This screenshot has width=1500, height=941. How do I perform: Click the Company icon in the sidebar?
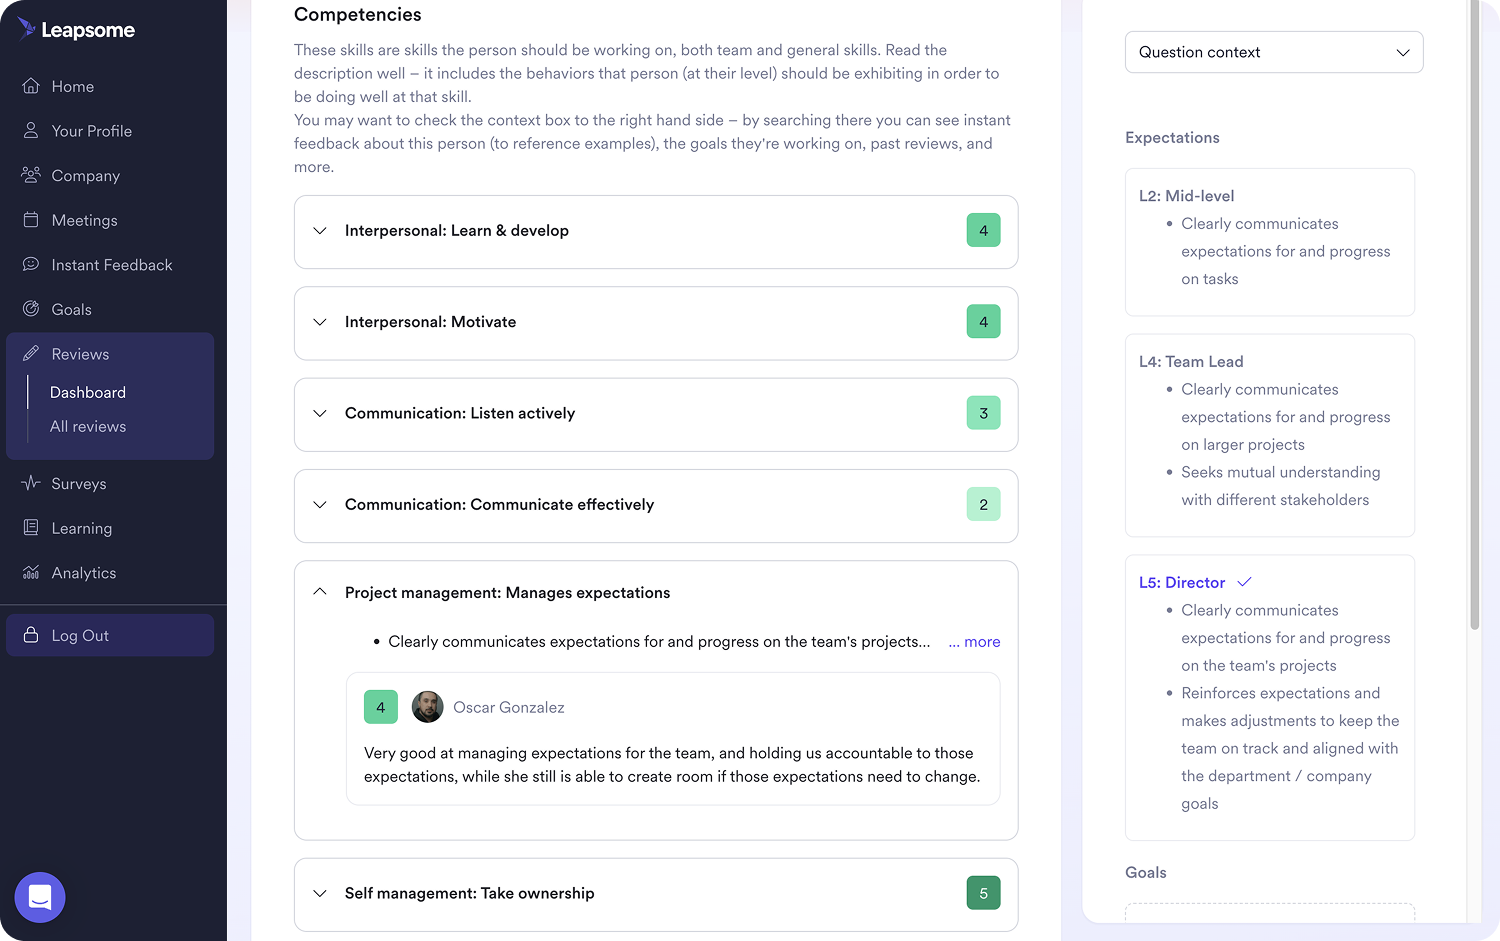pos(31,175)
